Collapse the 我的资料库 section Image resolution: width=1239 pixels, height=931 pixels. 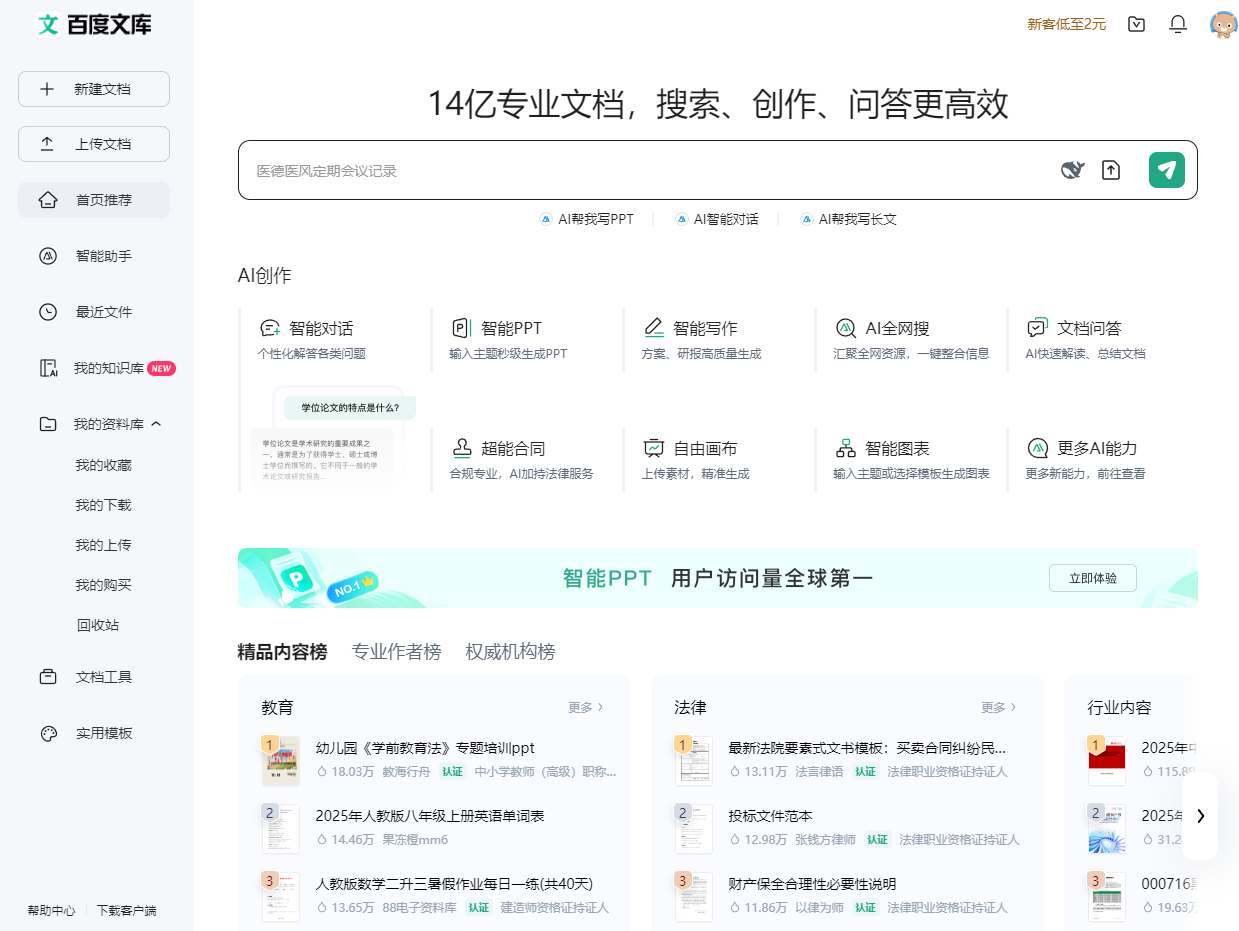point(156,424)
